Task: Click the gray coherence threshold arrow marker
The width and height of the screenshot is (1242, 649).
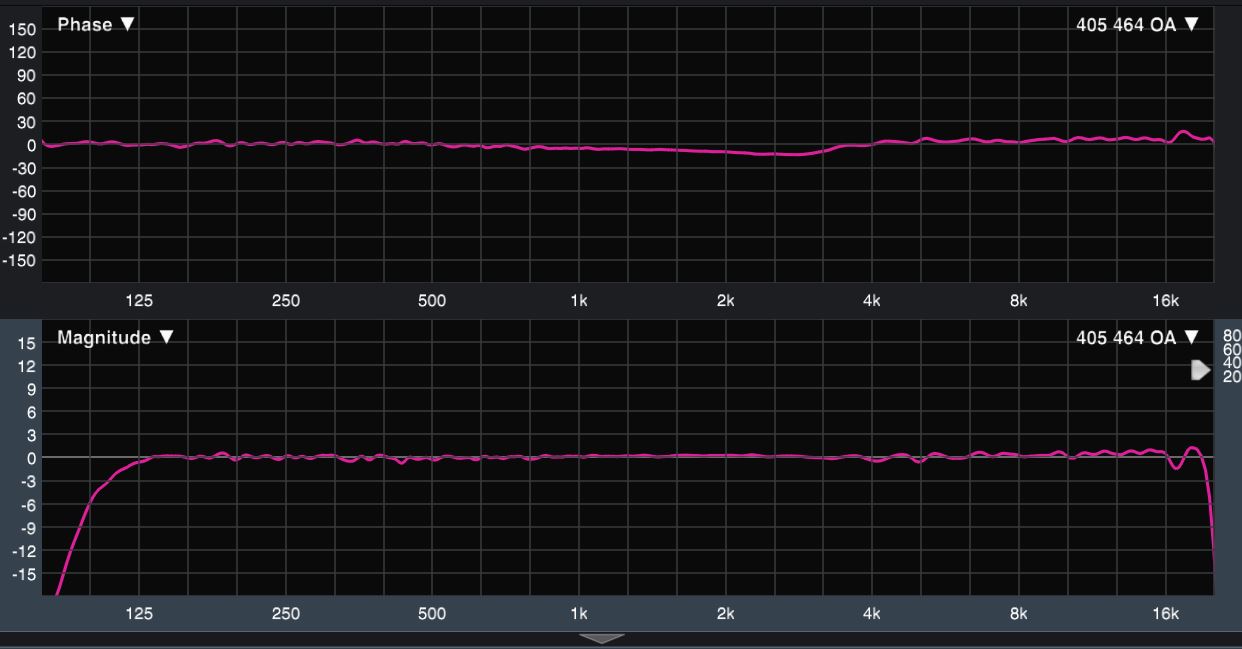Action: [1201, 371]
